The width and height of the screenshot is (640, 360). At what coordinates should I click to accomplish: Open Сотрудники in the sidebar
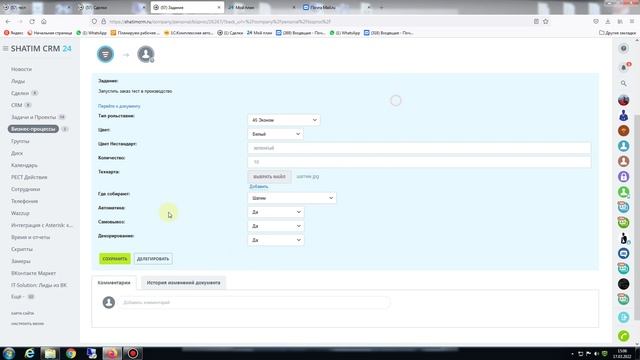[x=25, y=189]
